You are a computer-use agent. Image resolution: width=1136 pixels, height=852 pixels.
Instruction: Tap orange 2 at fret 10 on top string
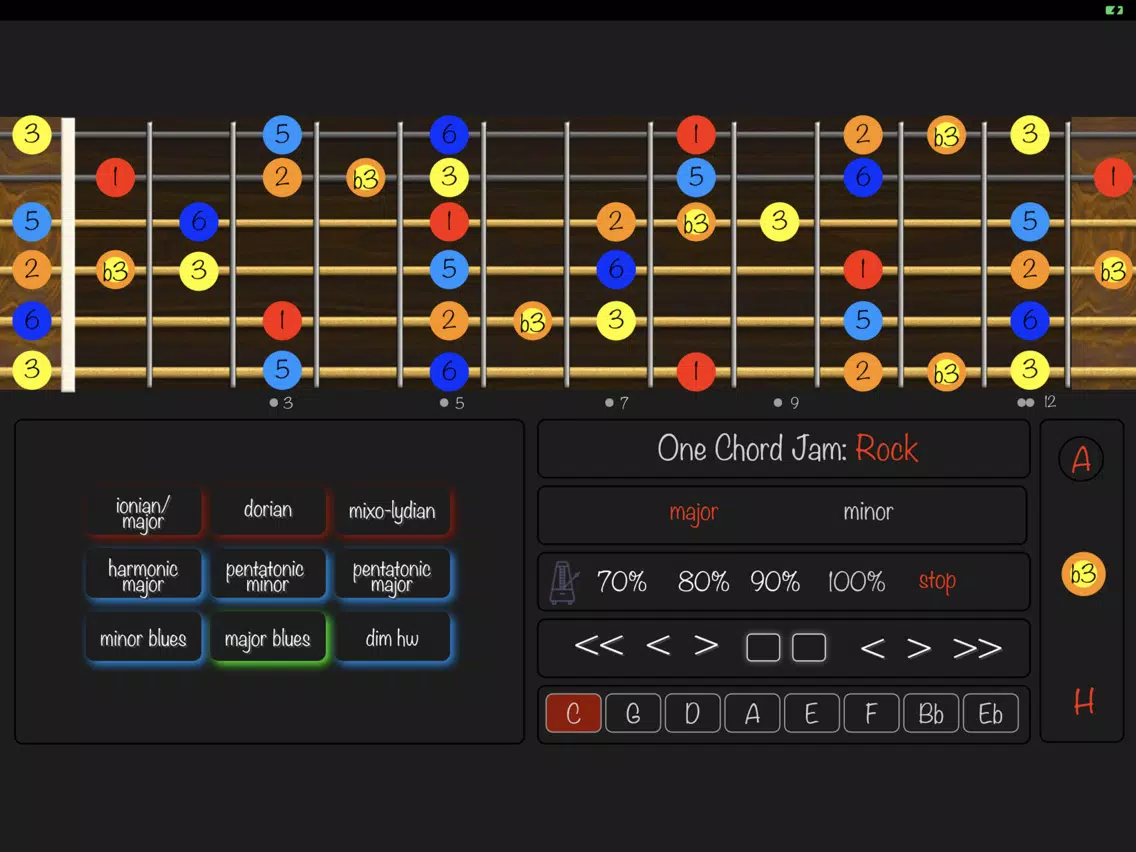pyautogui.click(x=862, y=135)
